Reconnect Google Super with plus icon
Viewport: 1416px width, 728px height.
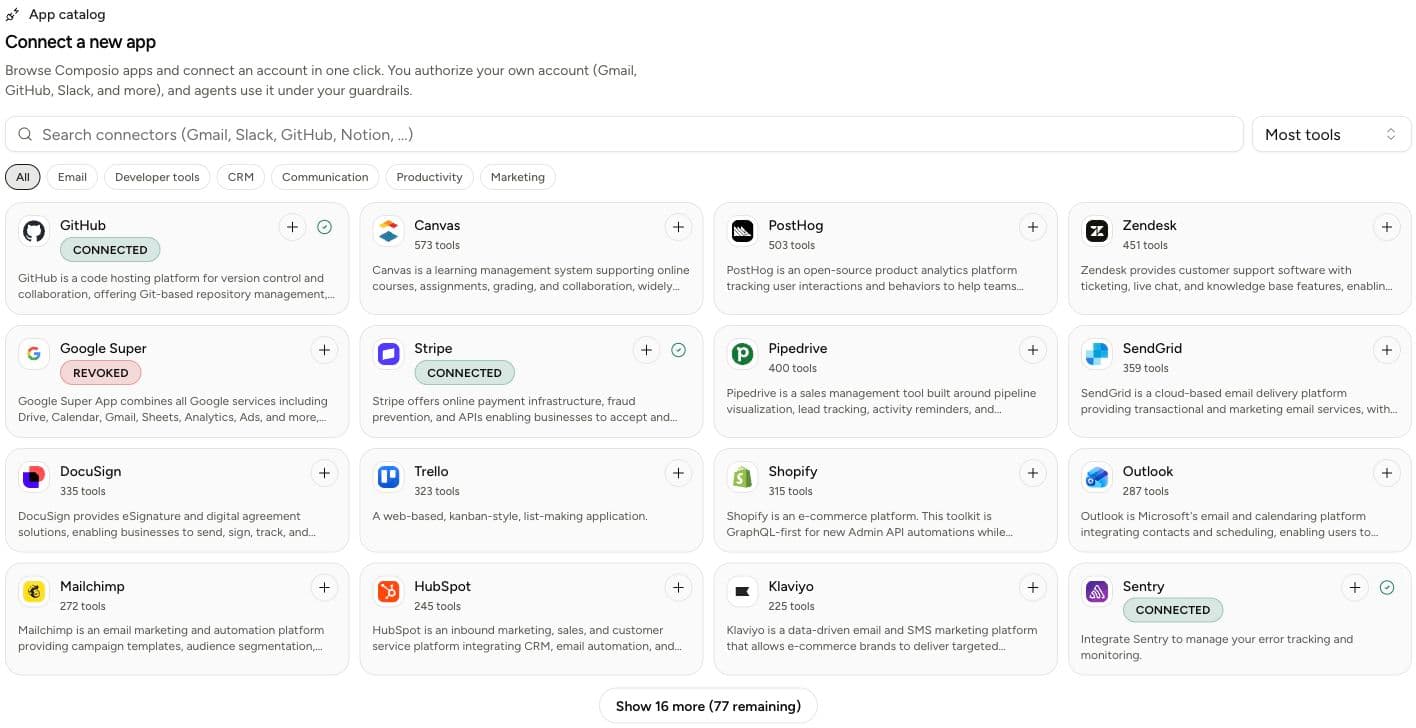[x=324, y=350]
